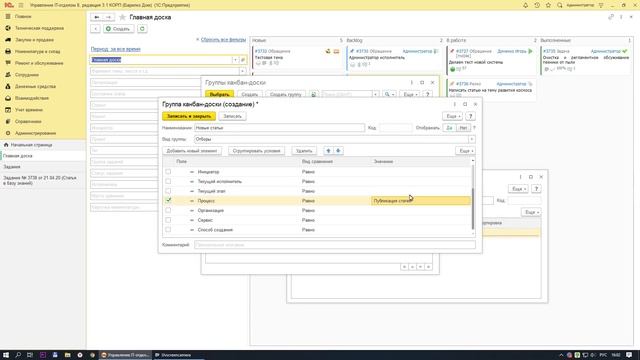Set Отображать to Да
Viewport: 640px width, 360px height.
[449, 128]
